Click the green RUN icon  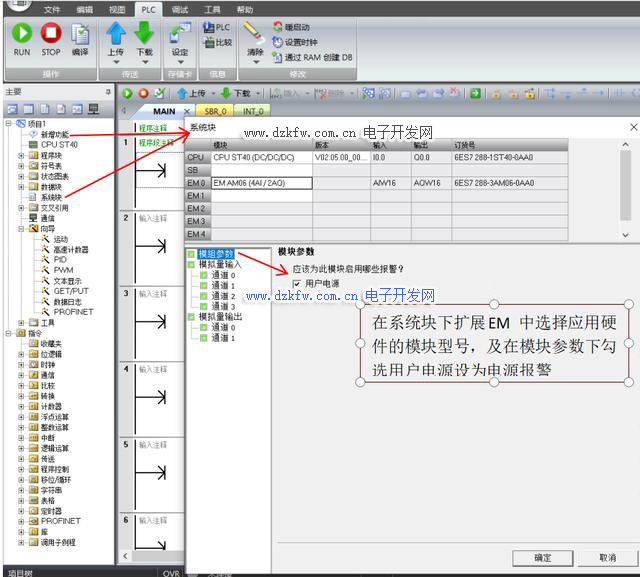point(21,34)
